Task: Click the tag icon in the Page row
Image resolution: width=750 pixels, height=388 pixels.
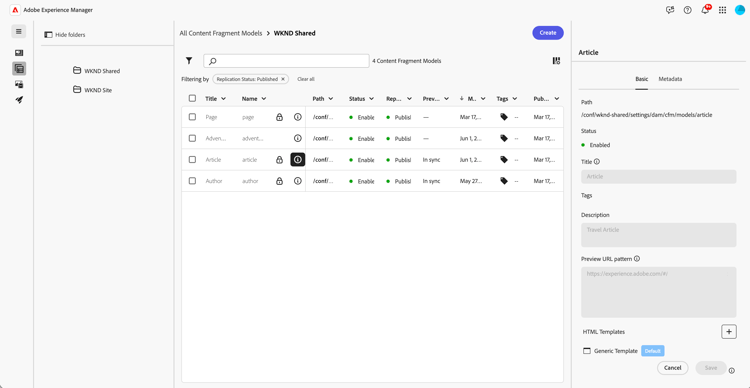Action: point(504,117)
